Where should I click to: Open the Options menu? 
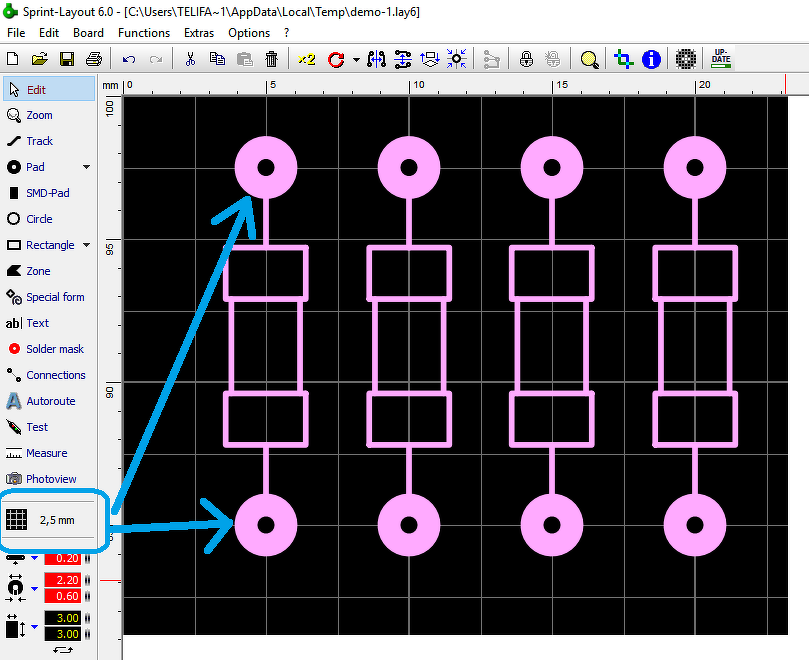(x=249, y=33)
